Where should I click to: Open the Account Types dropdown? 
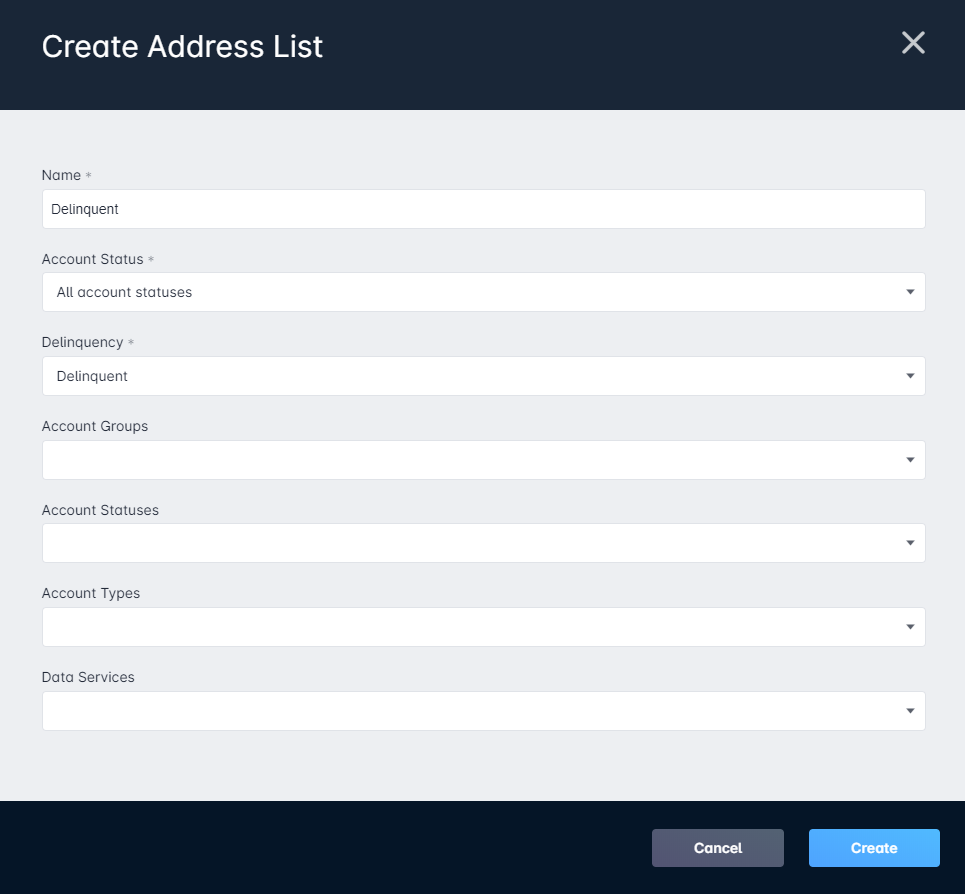click(484, 627)
